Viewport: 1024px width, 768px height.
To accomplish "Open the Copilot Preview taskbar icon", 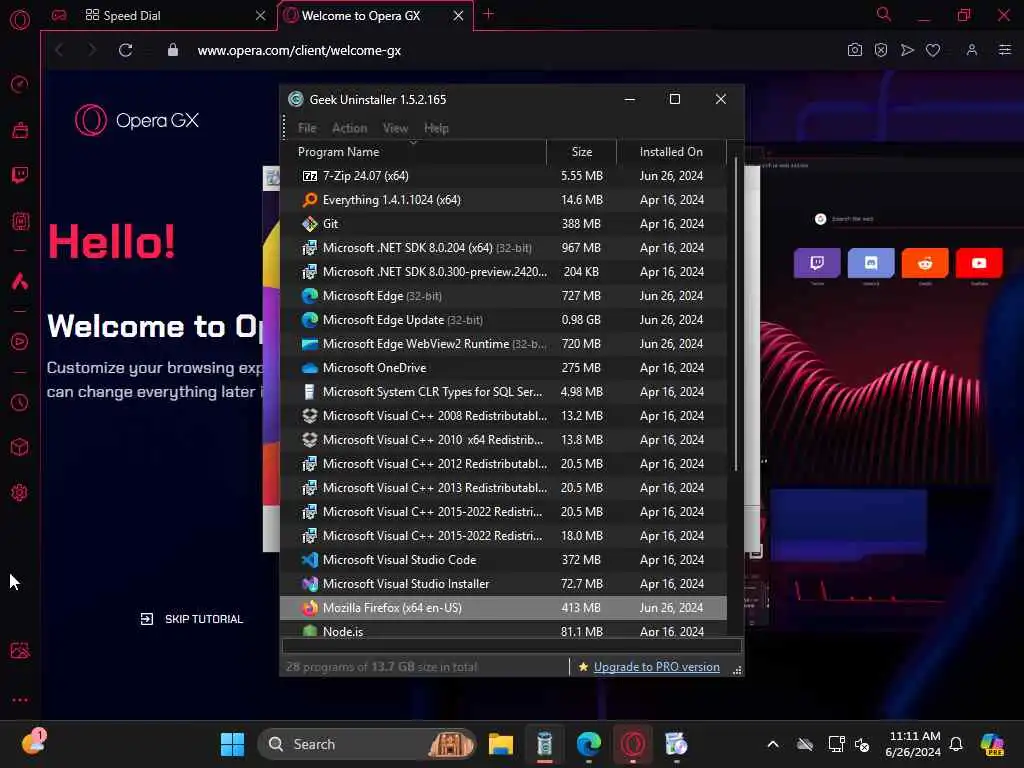I will click(992, 744).
